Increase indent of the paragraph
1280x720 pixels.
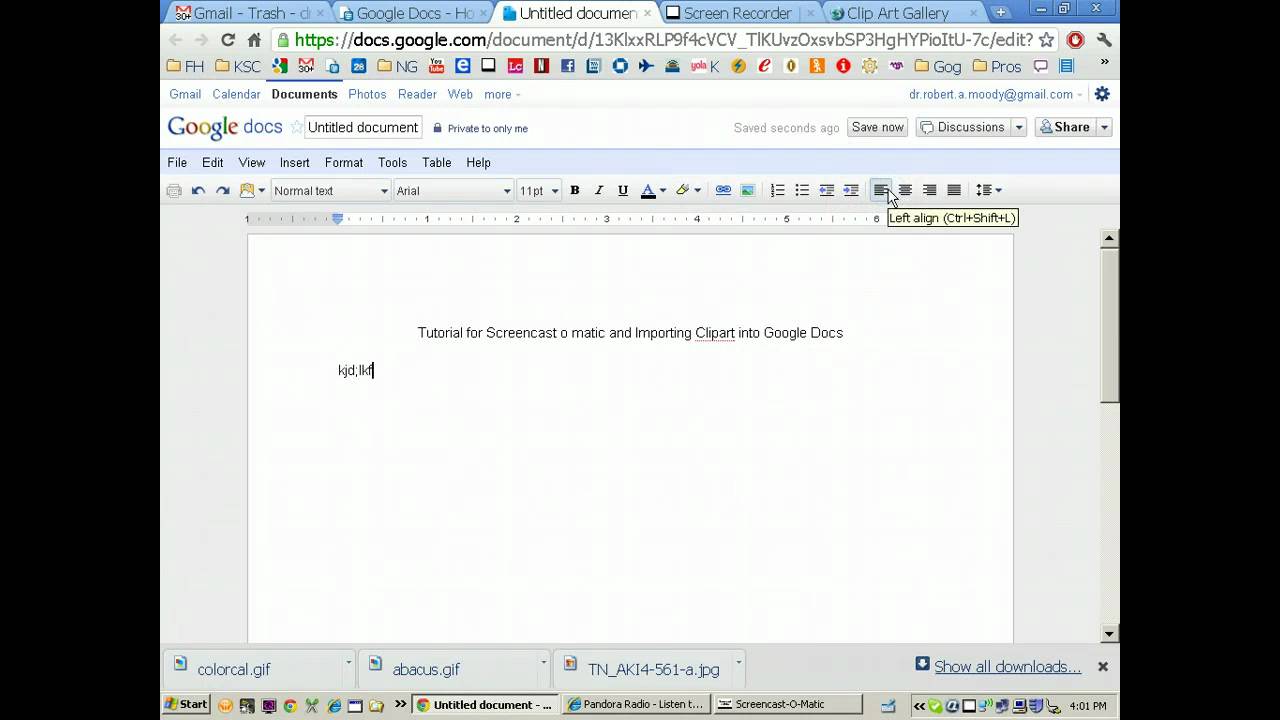[x=851, y=191]
